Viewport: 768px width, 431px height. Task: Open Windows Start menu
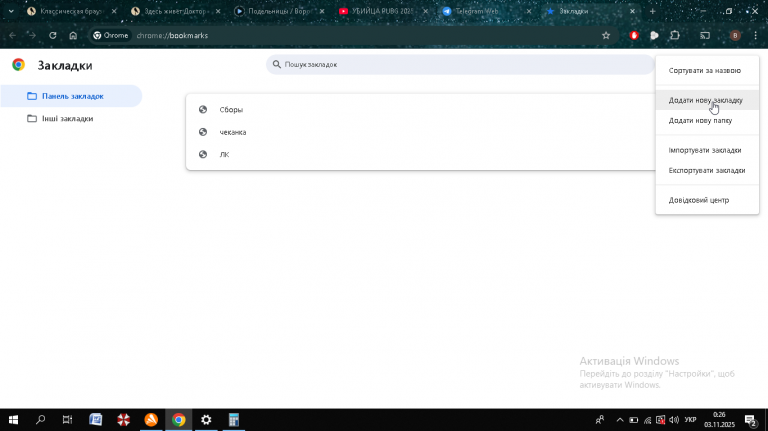click(14, 420)
